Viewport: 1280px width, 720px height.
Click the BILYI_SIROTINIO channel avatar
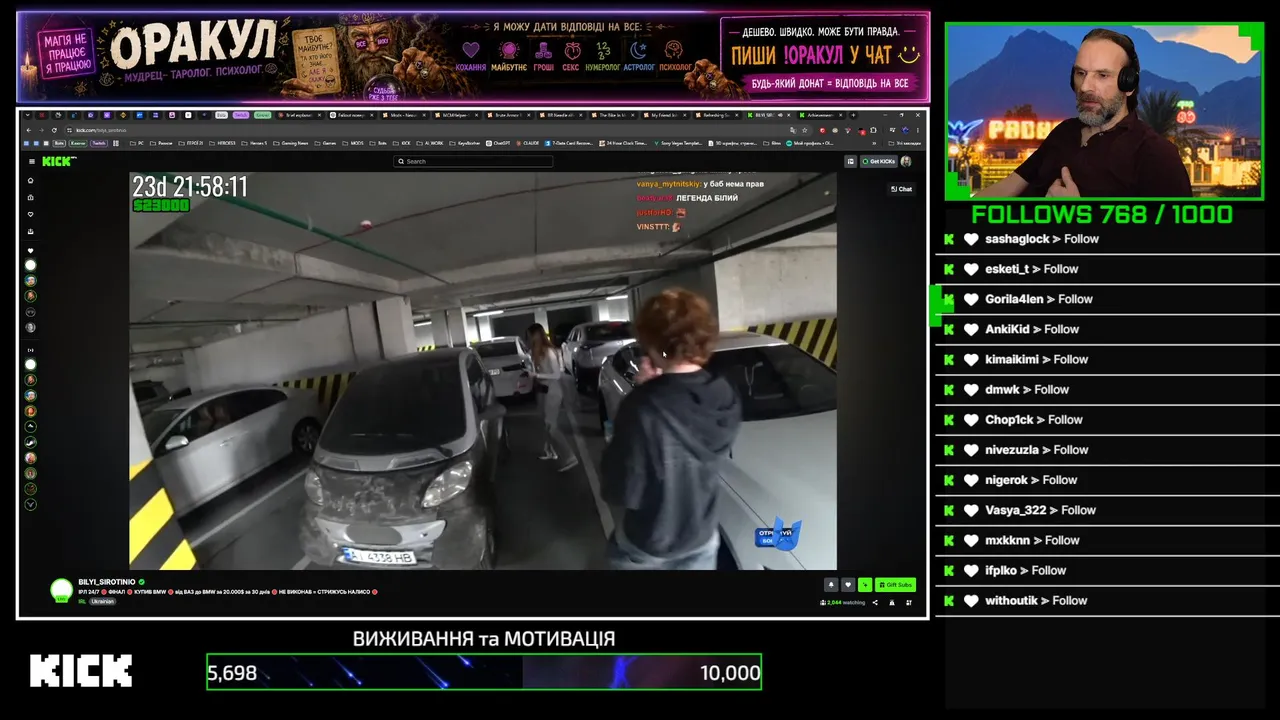(62, 590)
